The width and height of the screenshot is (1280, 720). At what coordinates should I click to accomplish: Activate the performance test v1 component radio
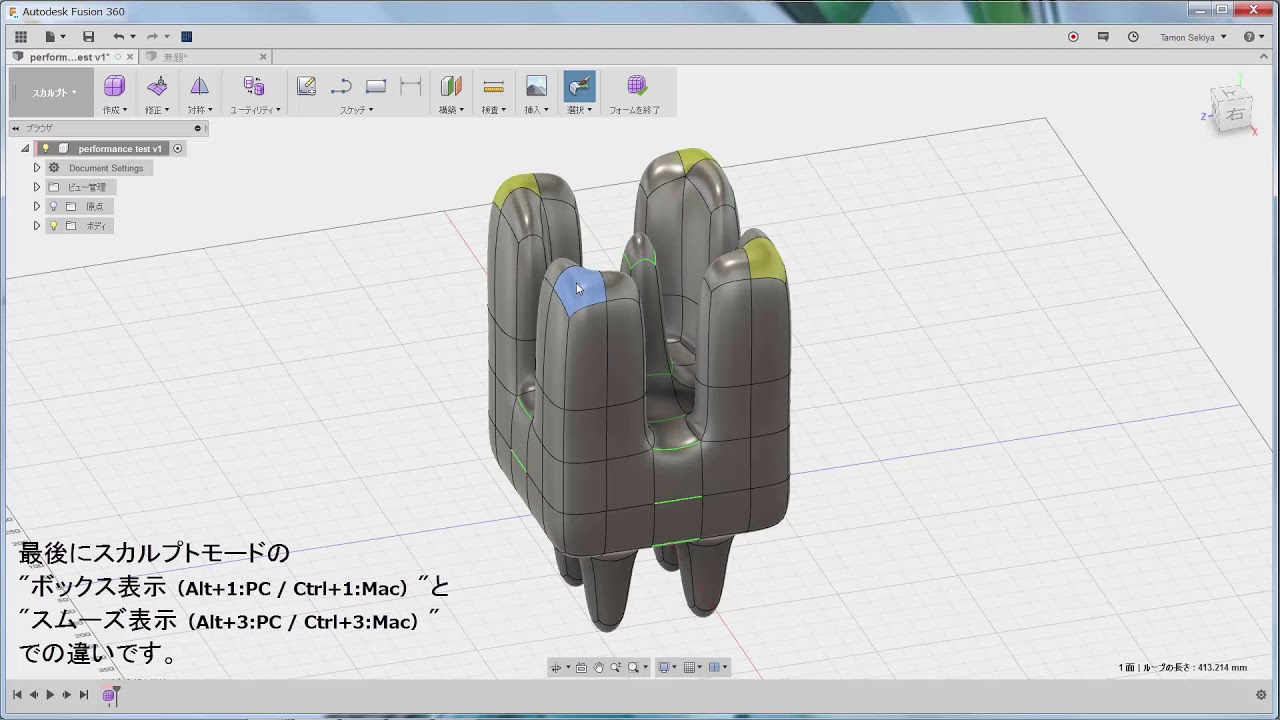pos(178,148)
